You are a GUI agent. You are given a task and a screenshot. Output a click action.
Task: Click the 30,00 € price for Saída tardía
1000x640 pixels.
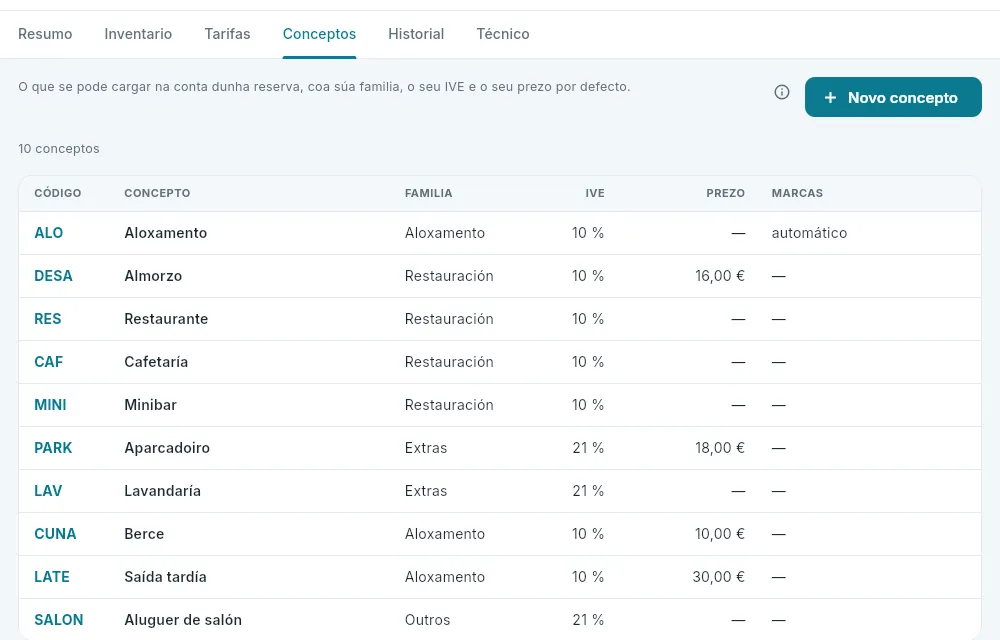(719, 577)
